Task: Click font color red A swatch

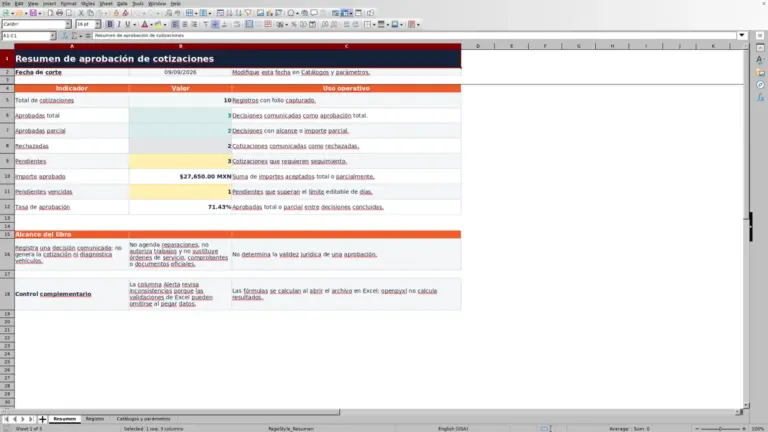Action: pyautogui.click(x=144, y=24)
